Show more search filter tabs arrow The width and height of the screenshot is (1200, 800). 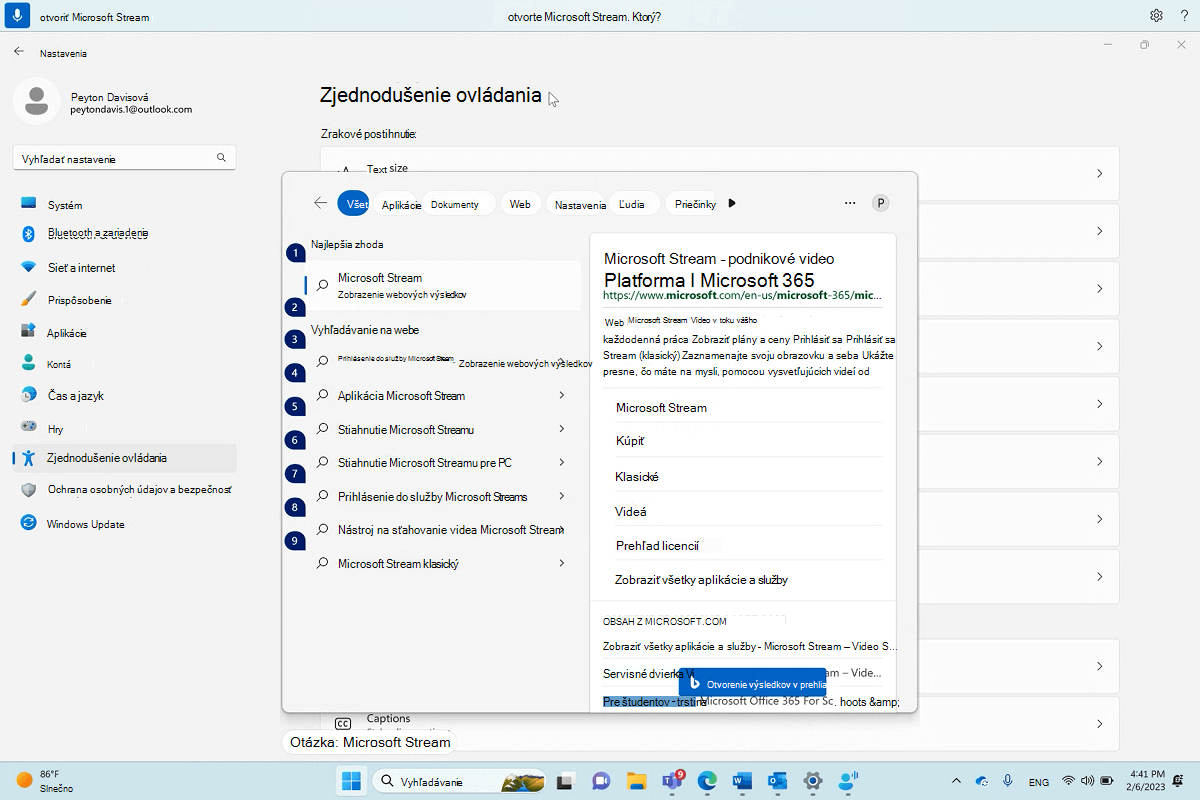point(732,203)
